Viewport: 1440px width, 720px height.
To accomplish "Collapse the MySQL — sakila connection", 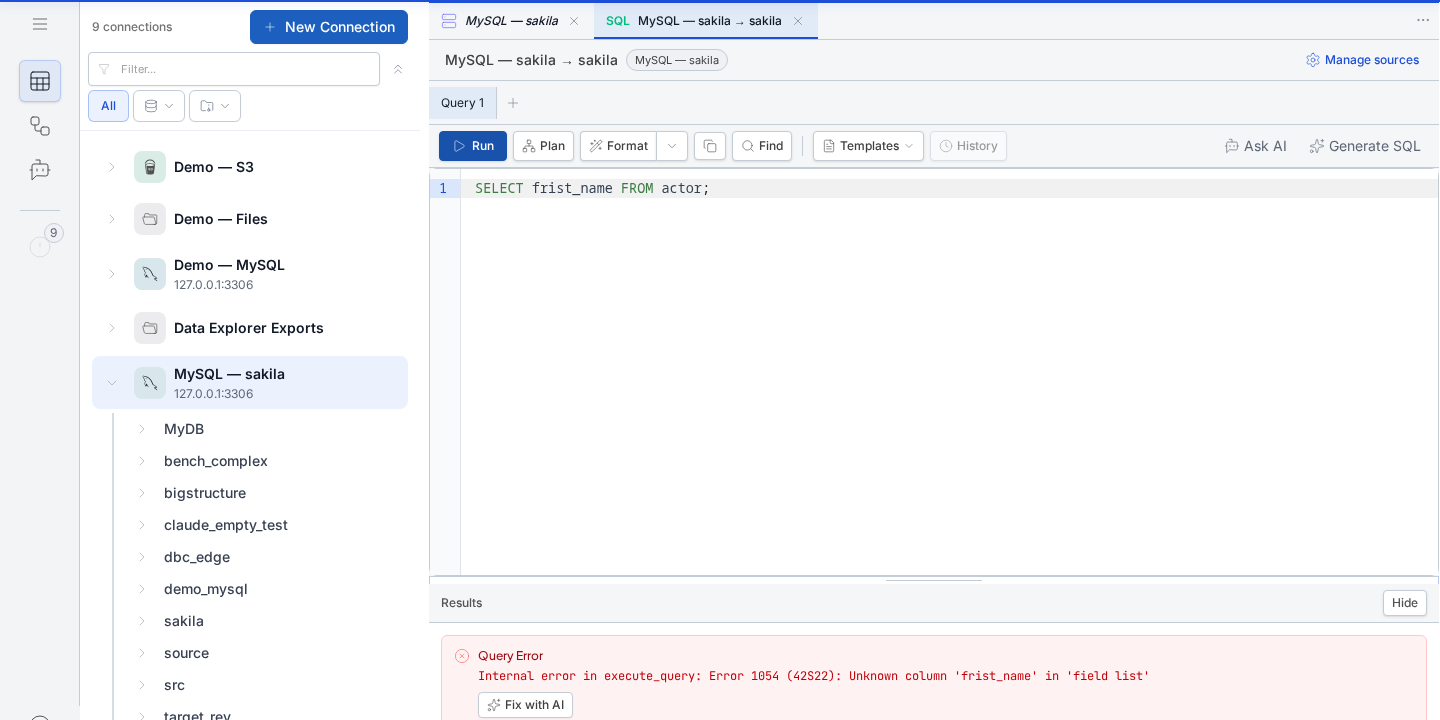I will [112, 383].
